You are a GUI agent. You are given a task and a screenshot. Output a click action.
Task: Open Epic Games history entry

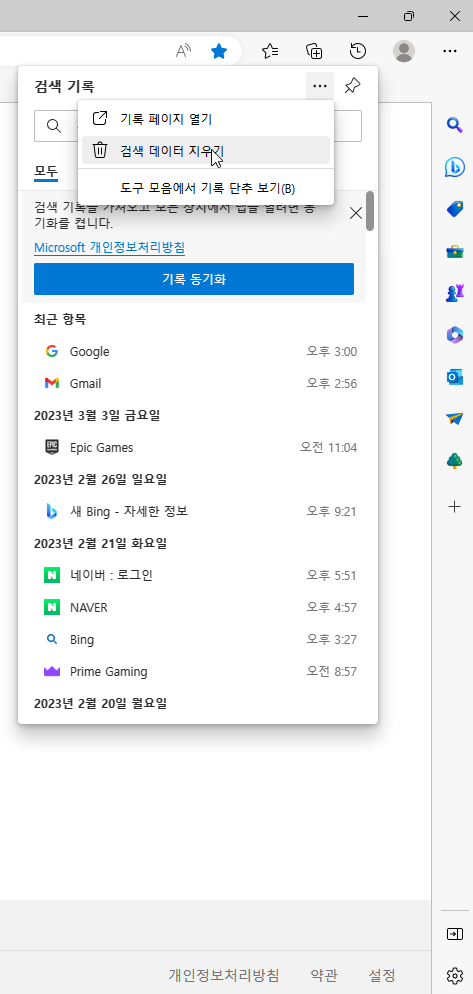(x=200, y=448)
